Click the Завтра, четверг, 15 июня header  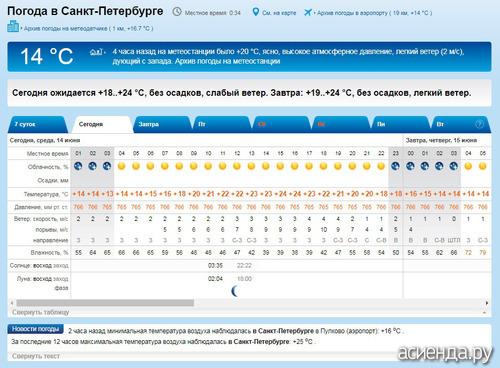pos(441,140)
